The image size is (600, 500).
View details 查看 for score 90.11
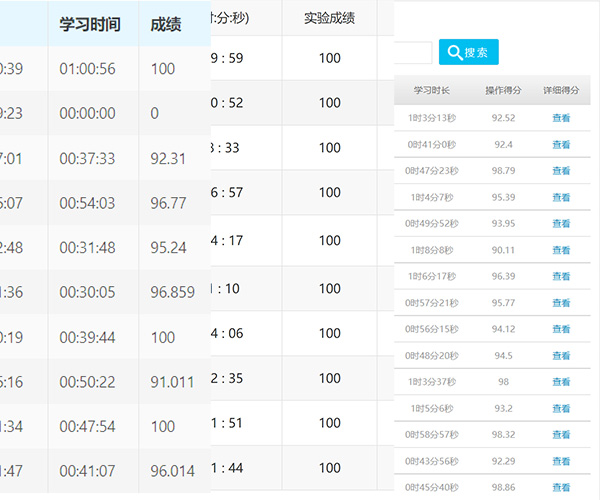tap(561, 250)
